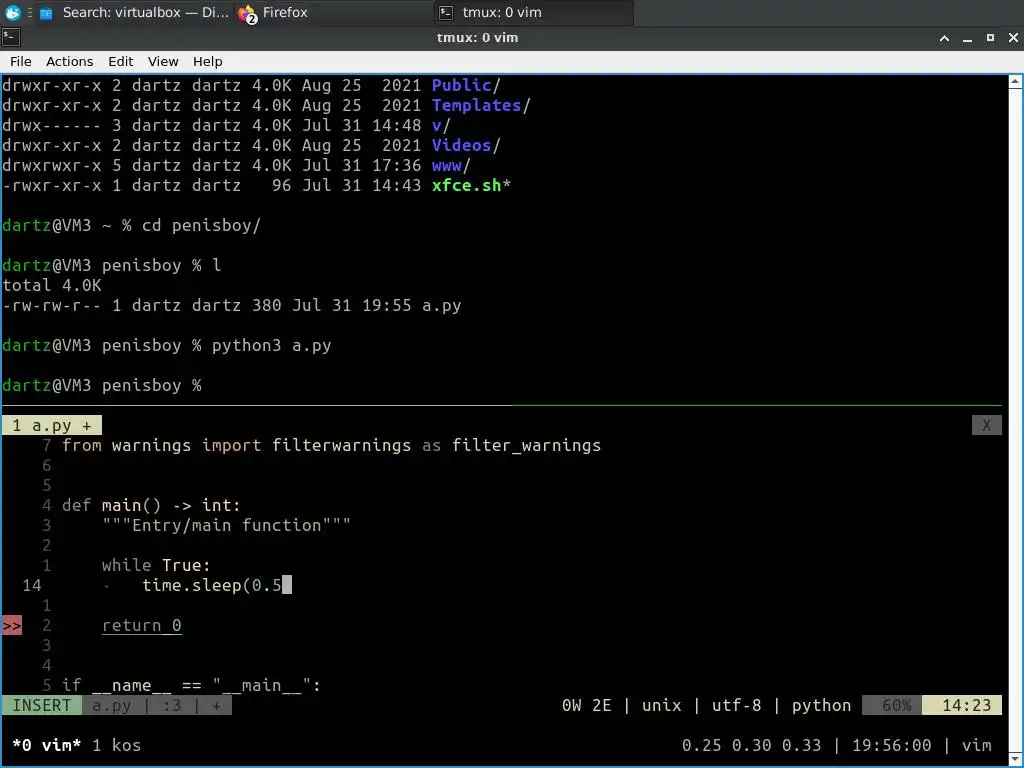Click the 'total 4.0K' output line

[52, 285]
